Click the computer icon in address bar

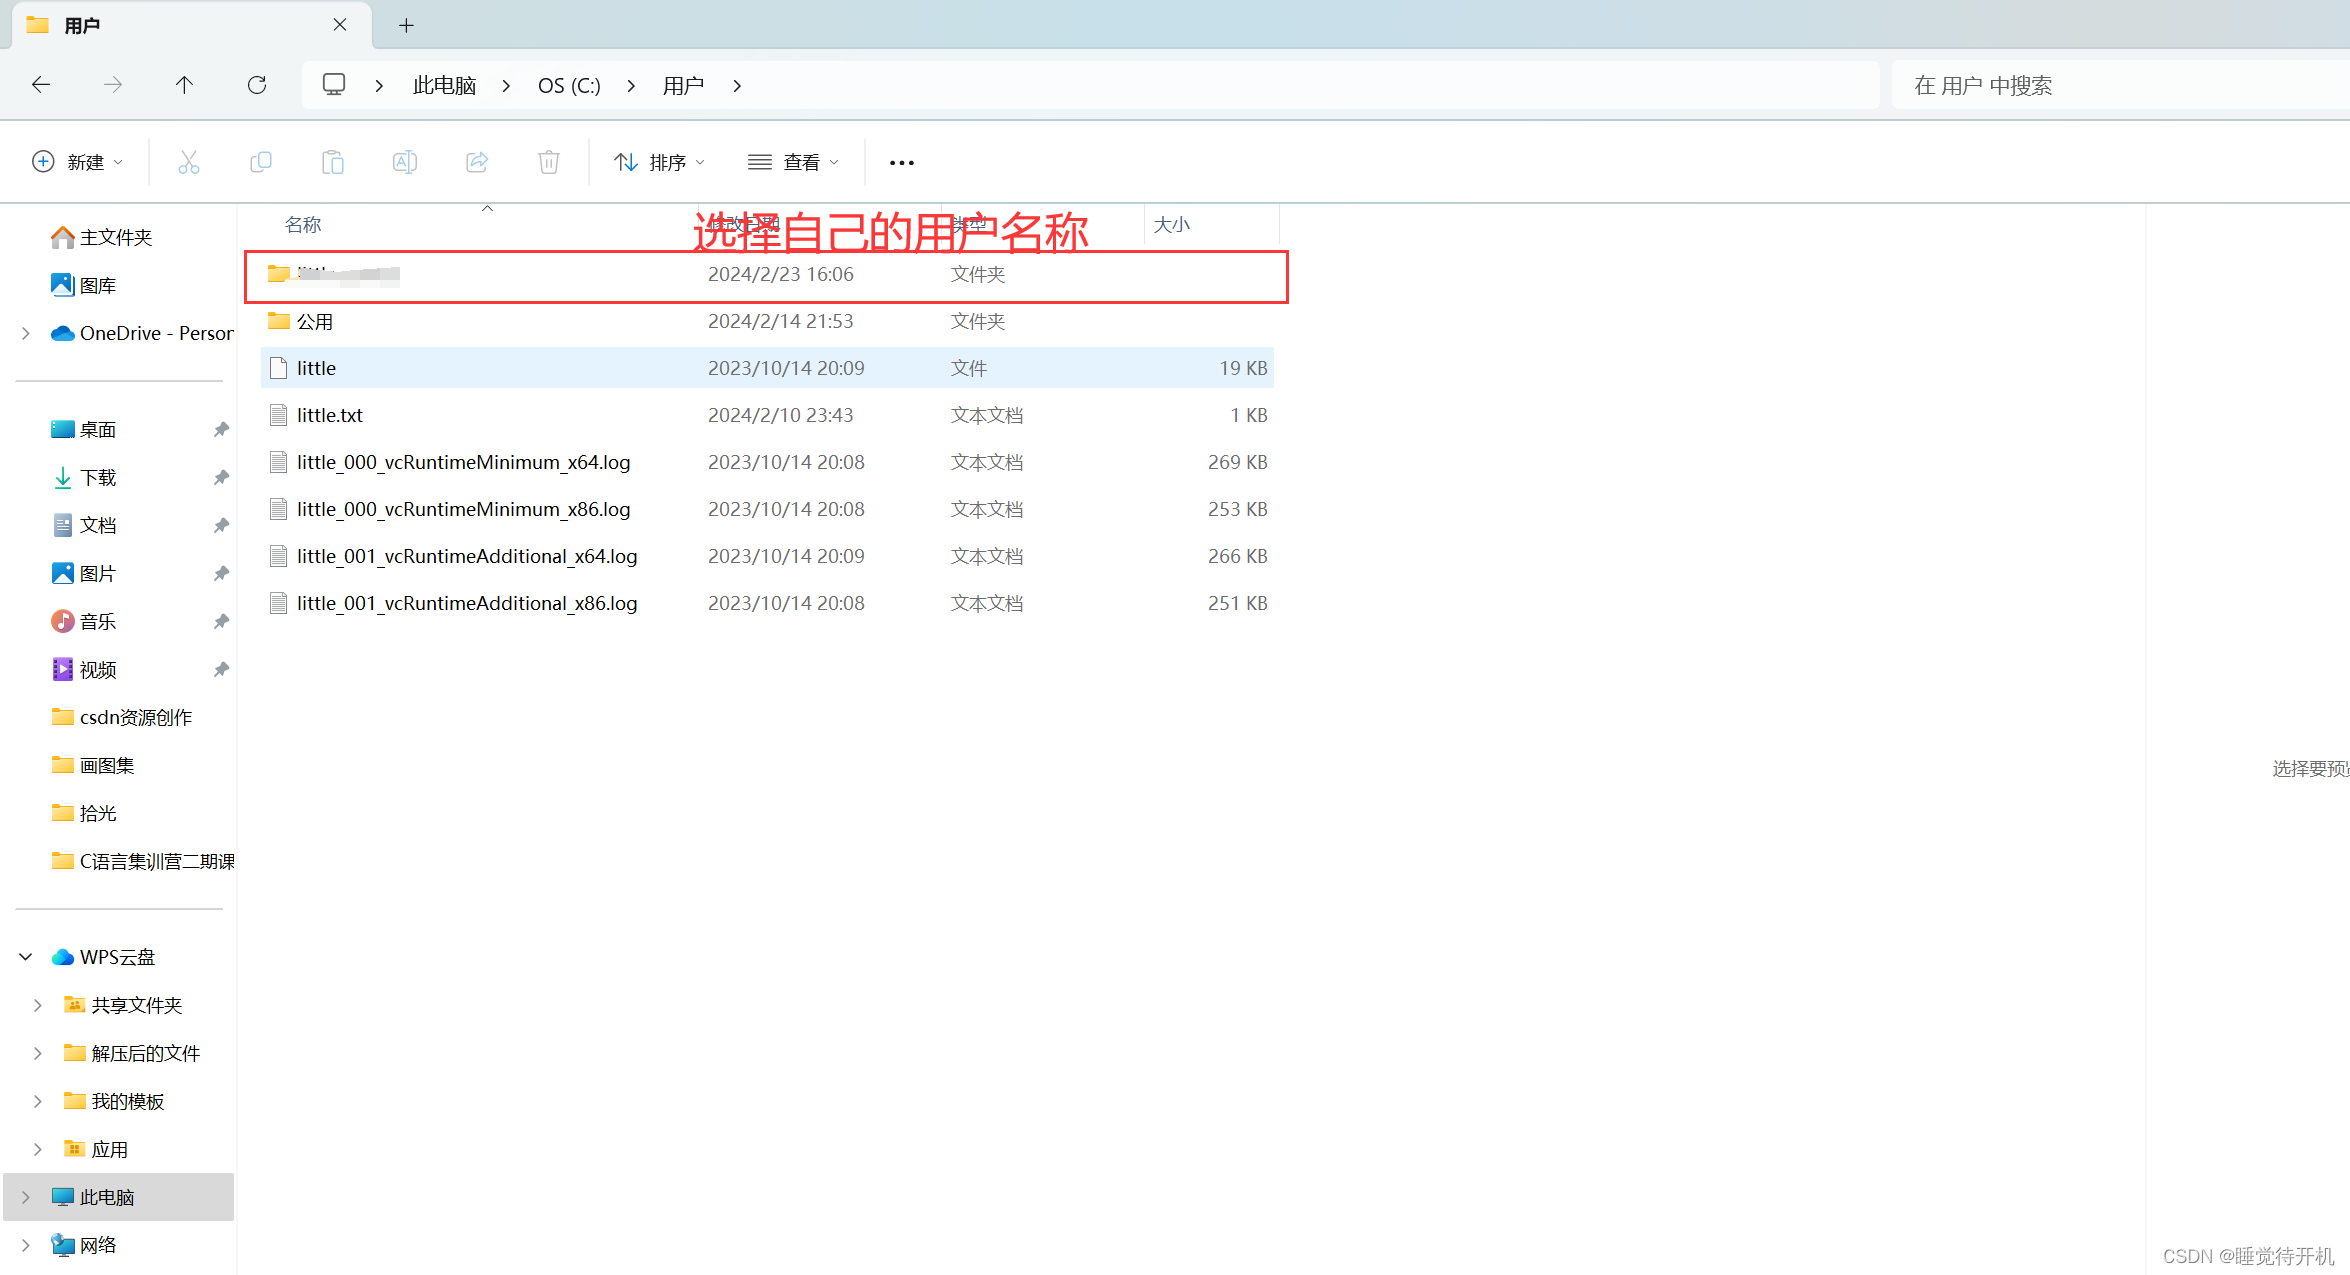(x=334, y=85)
